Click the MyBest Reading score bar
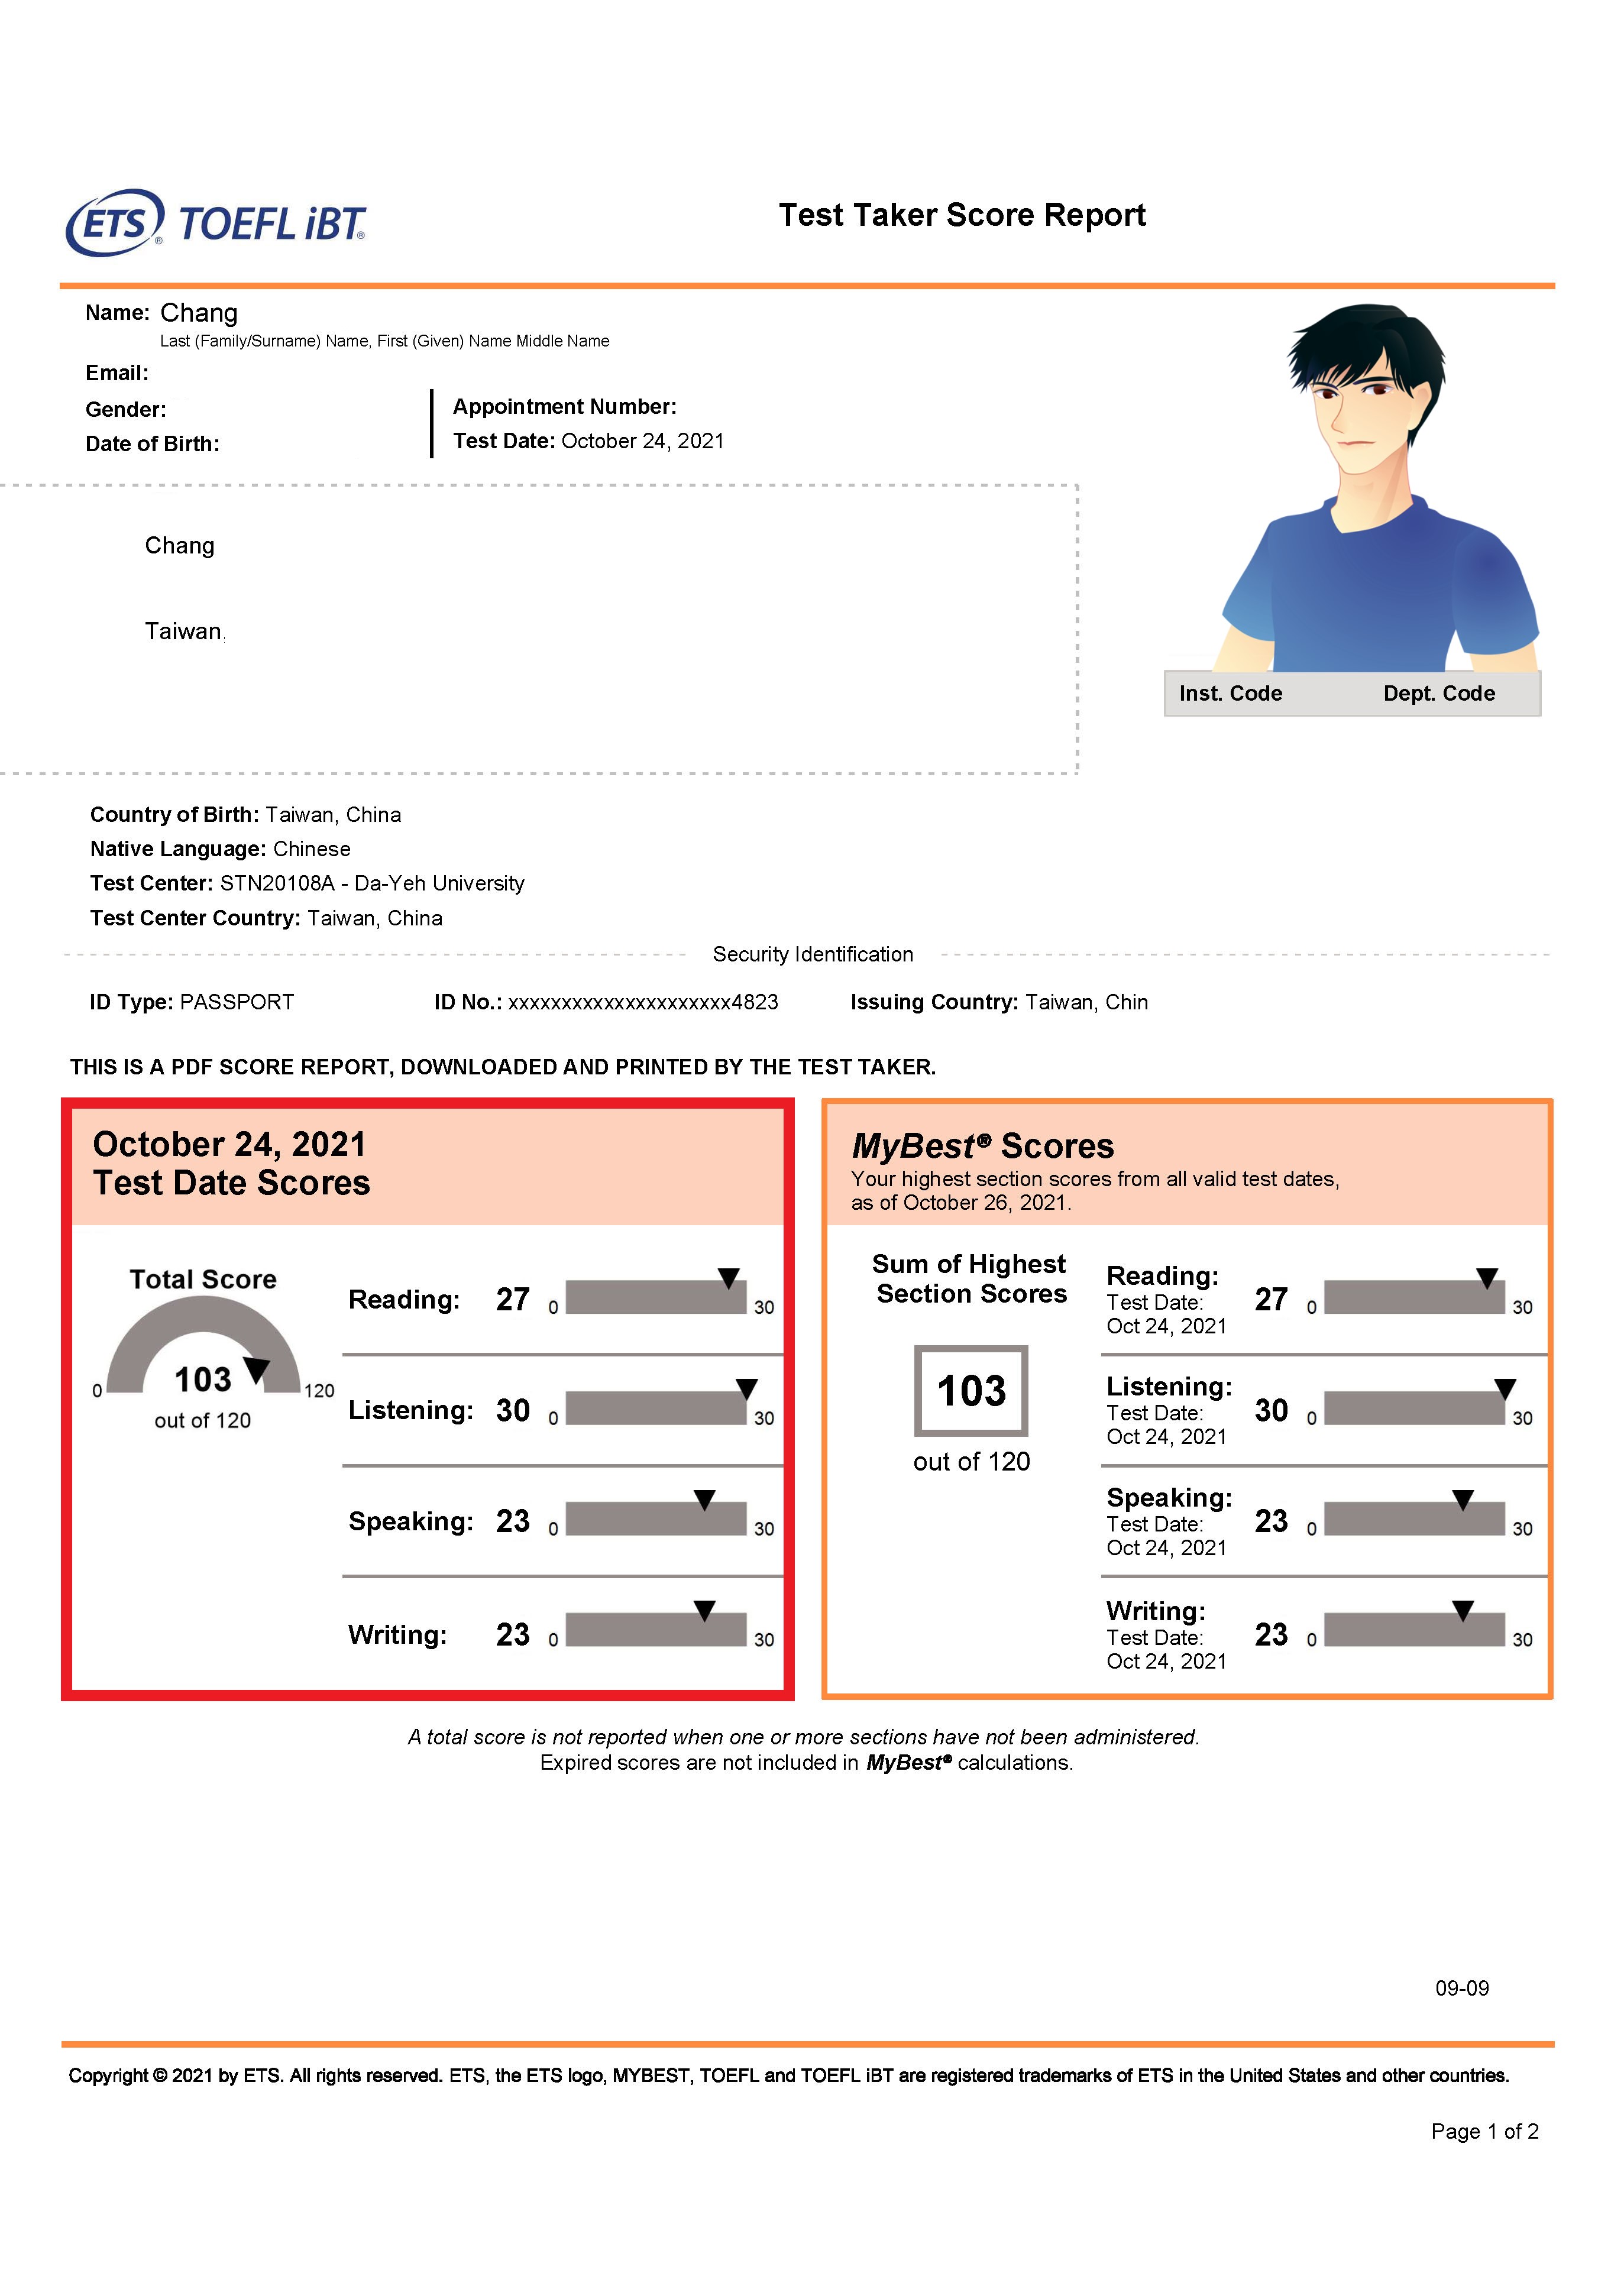The height and width of the screenshot is (2296, 1624). coord(1414,1297)
